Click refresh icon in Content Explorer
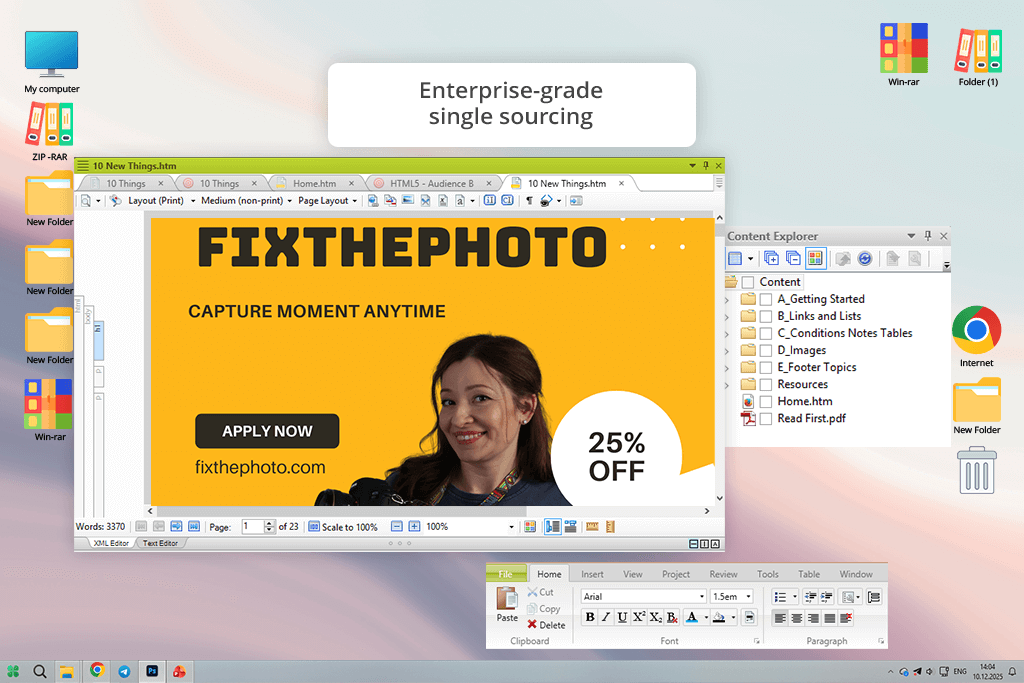 pos(865,259)
